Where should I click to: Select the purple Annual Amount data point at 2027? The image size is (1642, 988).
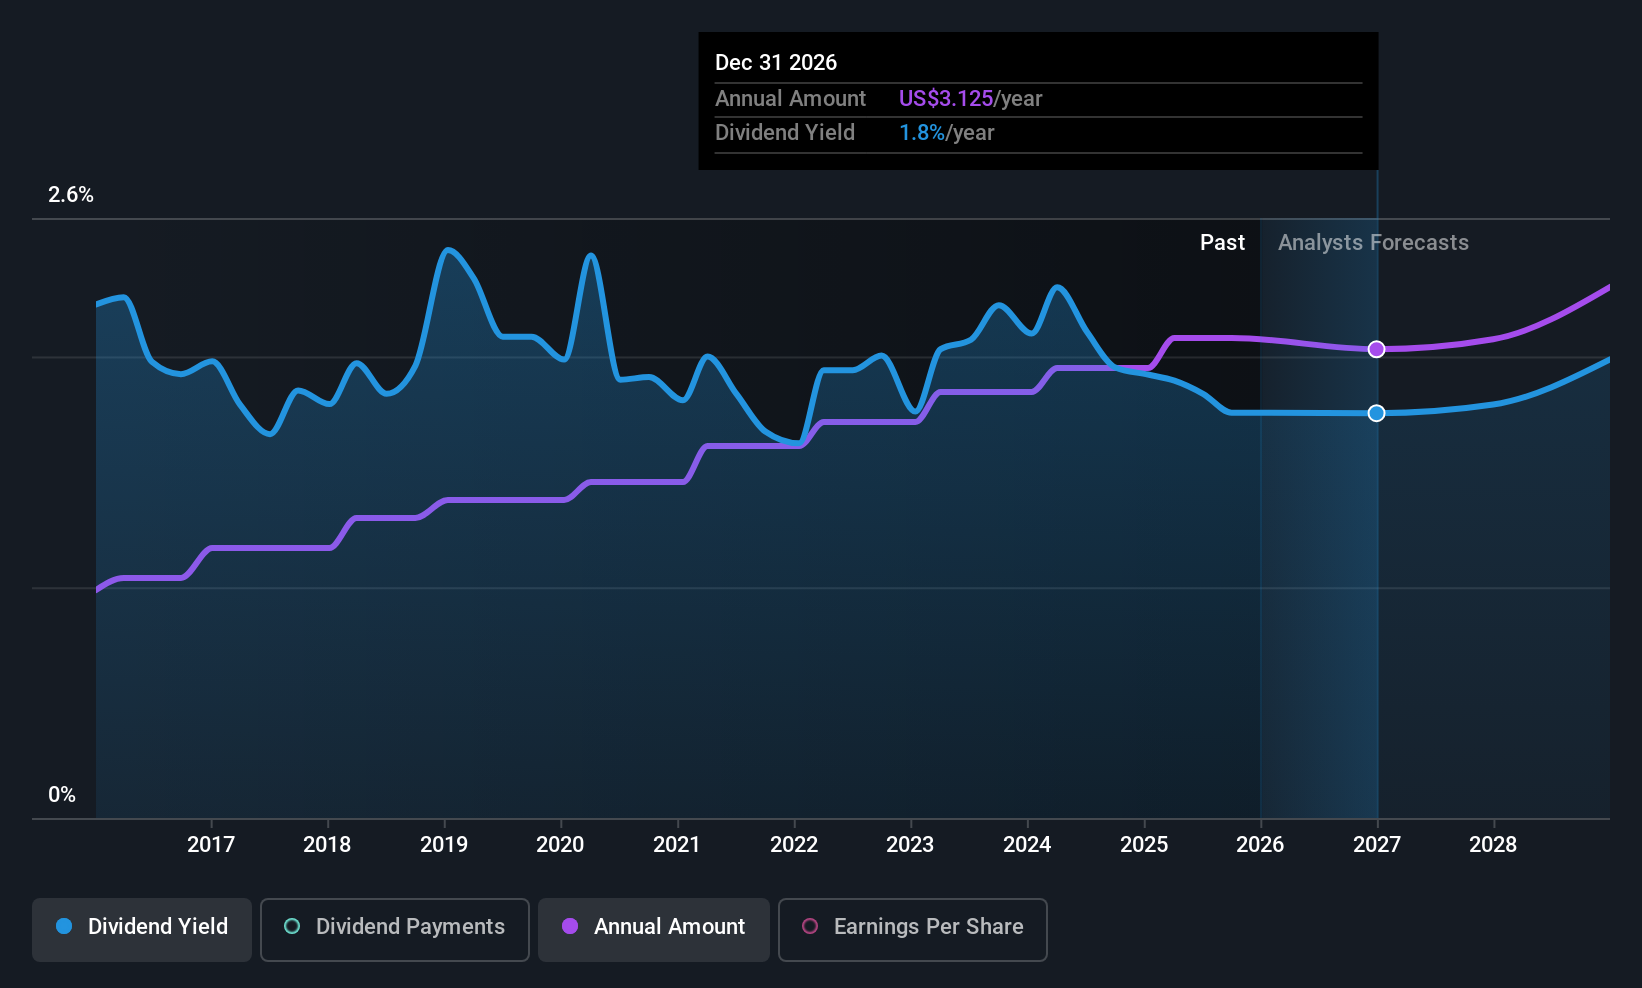pos(1377,349)
